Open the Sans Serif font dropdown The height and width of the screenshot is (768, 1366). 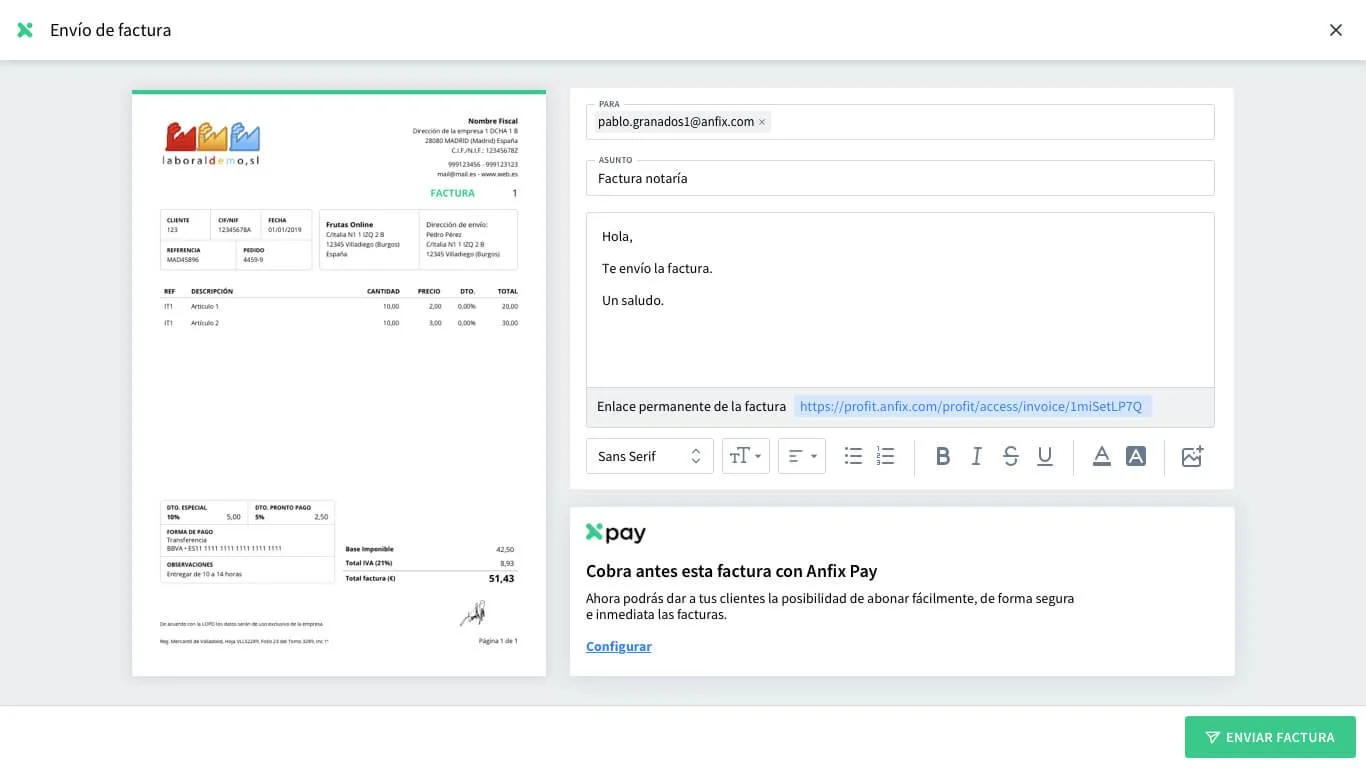click(x=650, y=456)
